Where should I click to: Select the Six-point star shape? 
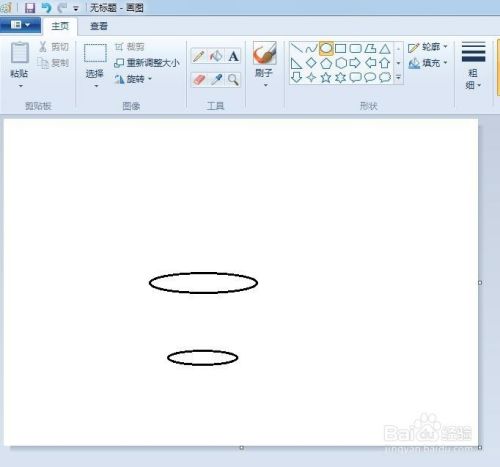(x=340, y=77)
